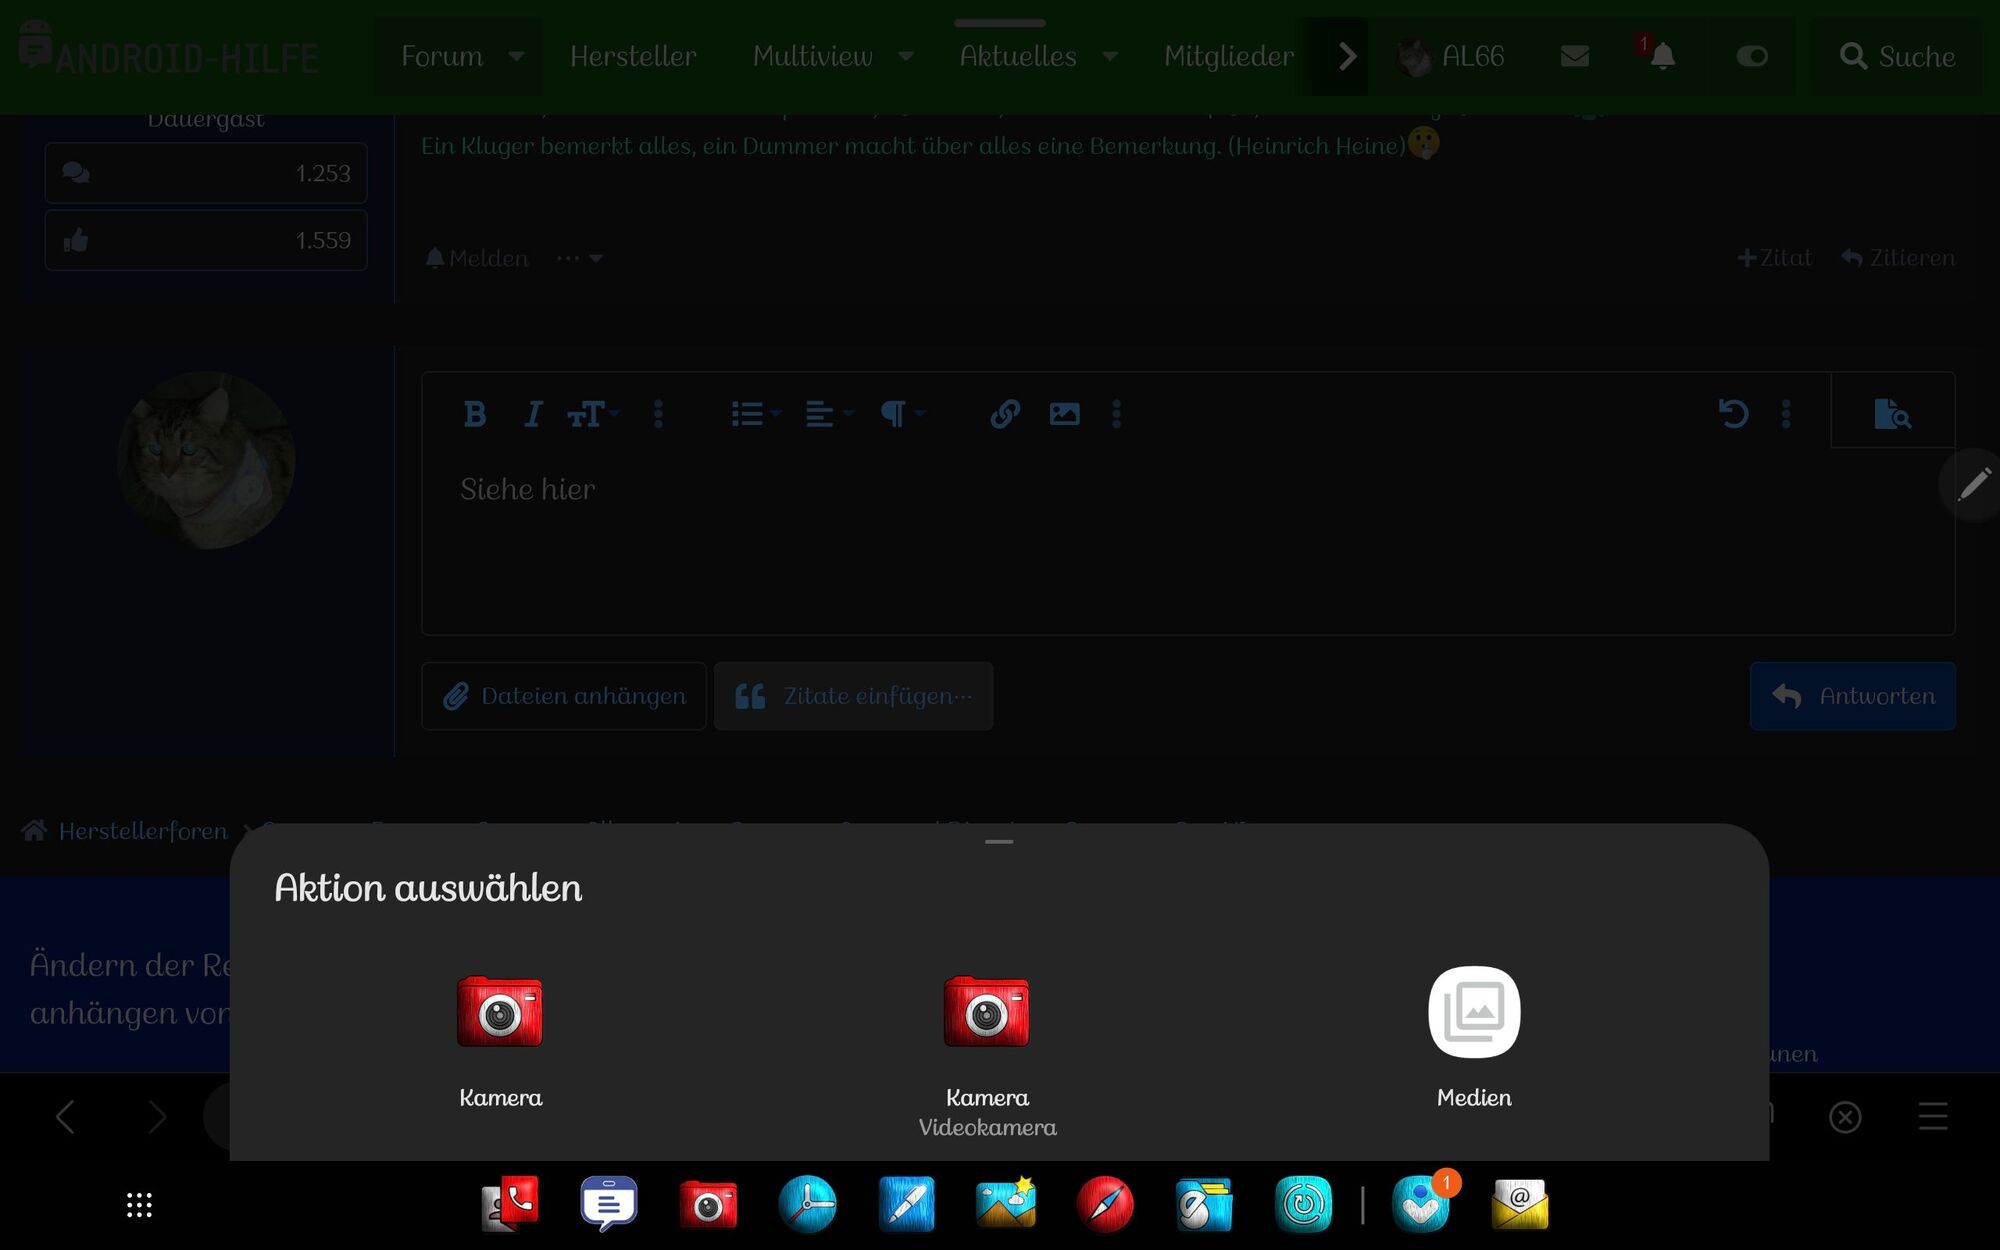The height and width of the screenshot is (1250, 2000).
Task: Select Kamera Videokamera option
Action: (x=986, y=1013)
